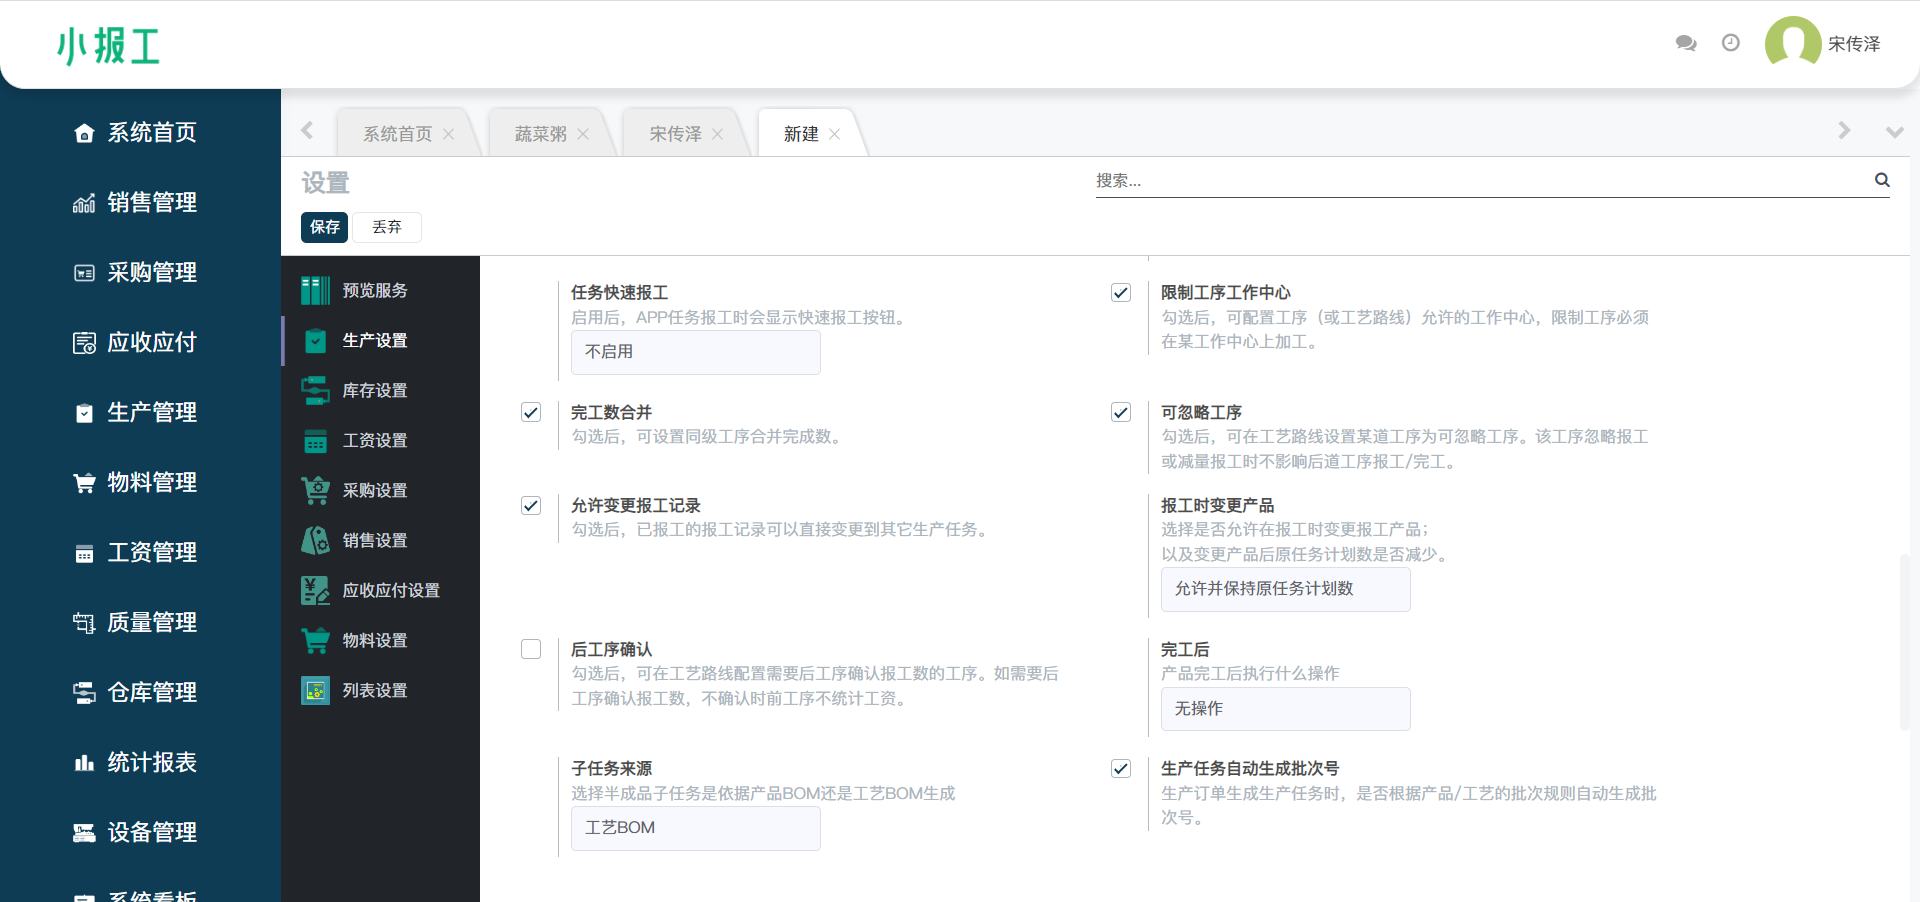Open 采购设置 settings section
The image size is (1920, 902).
(x=374, y=490)
